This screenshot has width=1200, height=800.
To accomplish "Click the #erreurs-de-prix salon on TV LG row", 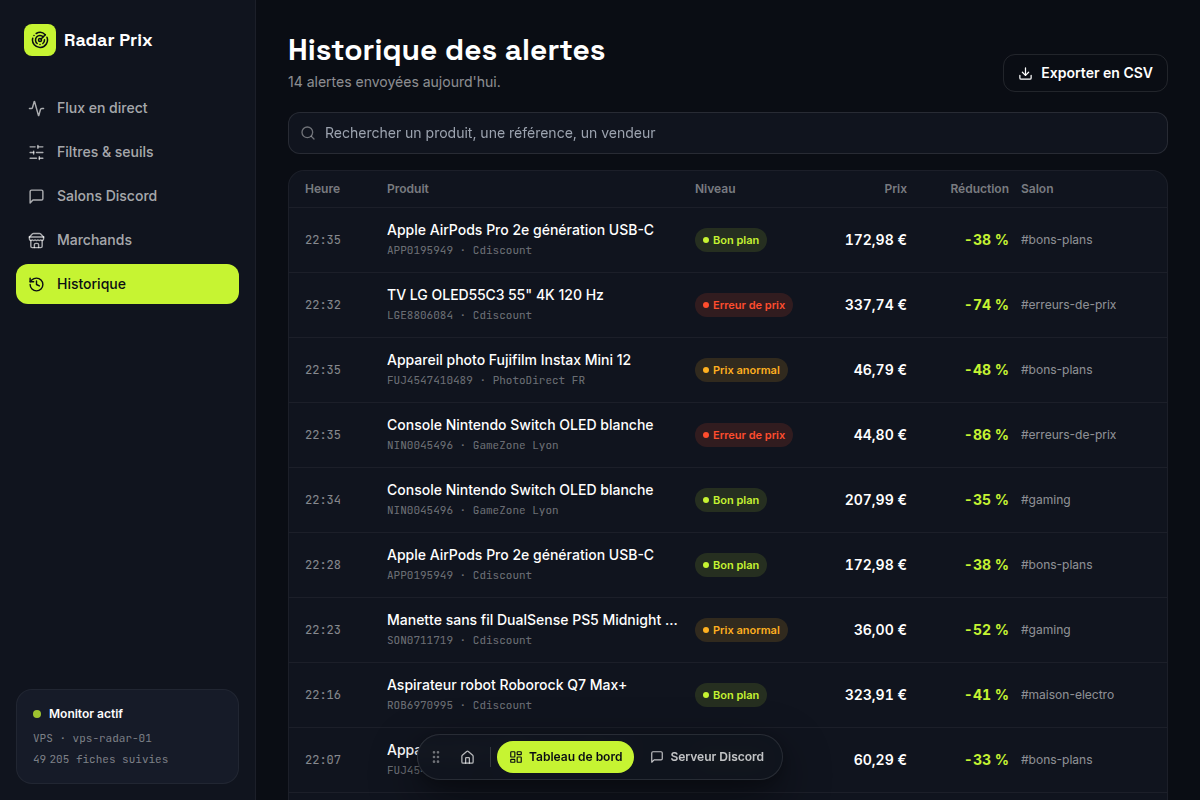I will 1068,305.
